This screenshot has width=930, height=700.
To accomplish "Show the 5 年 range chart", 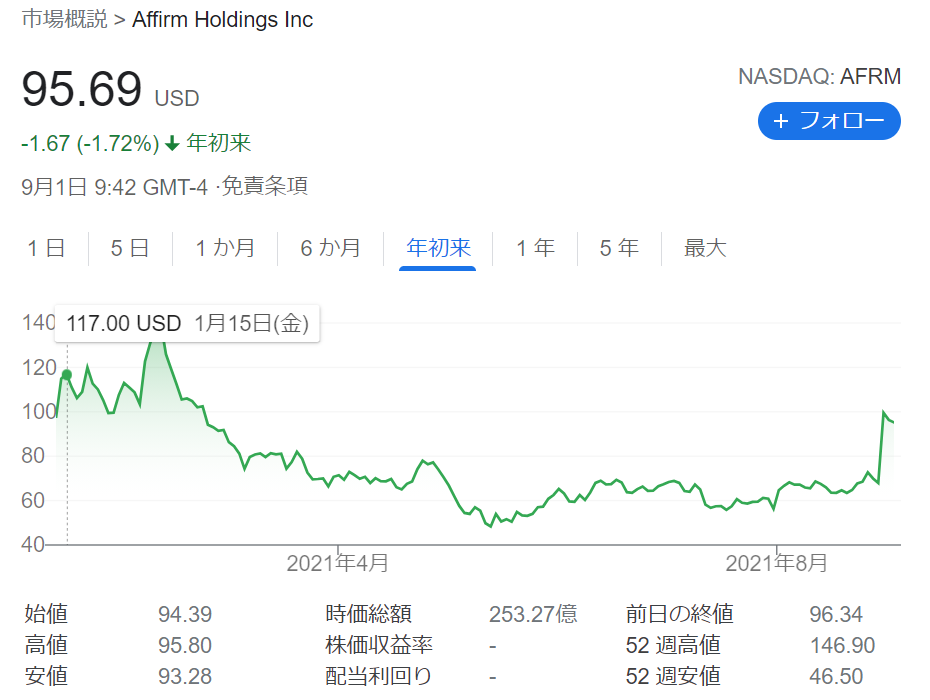I will [x=619, y=248].
